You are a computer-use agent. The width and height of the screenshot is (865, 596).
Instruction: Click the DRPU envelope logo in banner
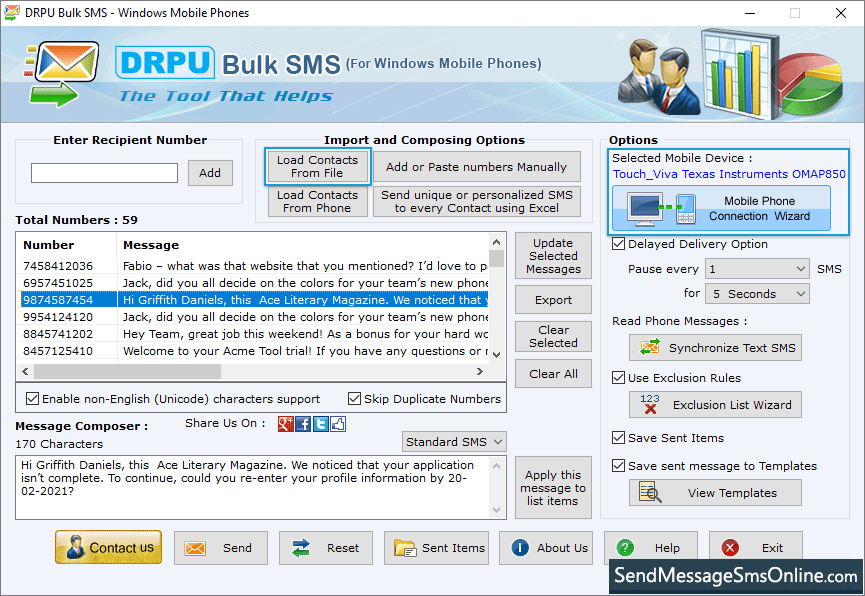62,74
